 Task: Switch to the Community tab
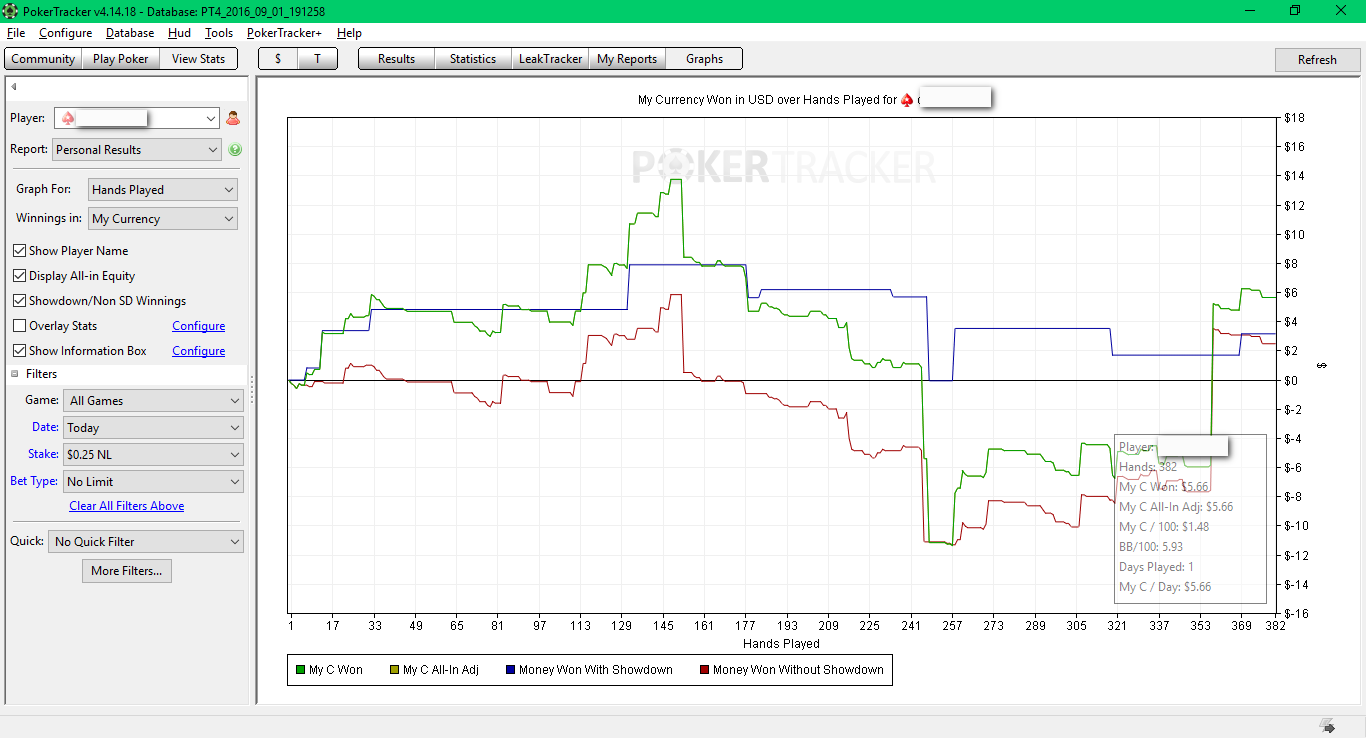click(43, 59)
